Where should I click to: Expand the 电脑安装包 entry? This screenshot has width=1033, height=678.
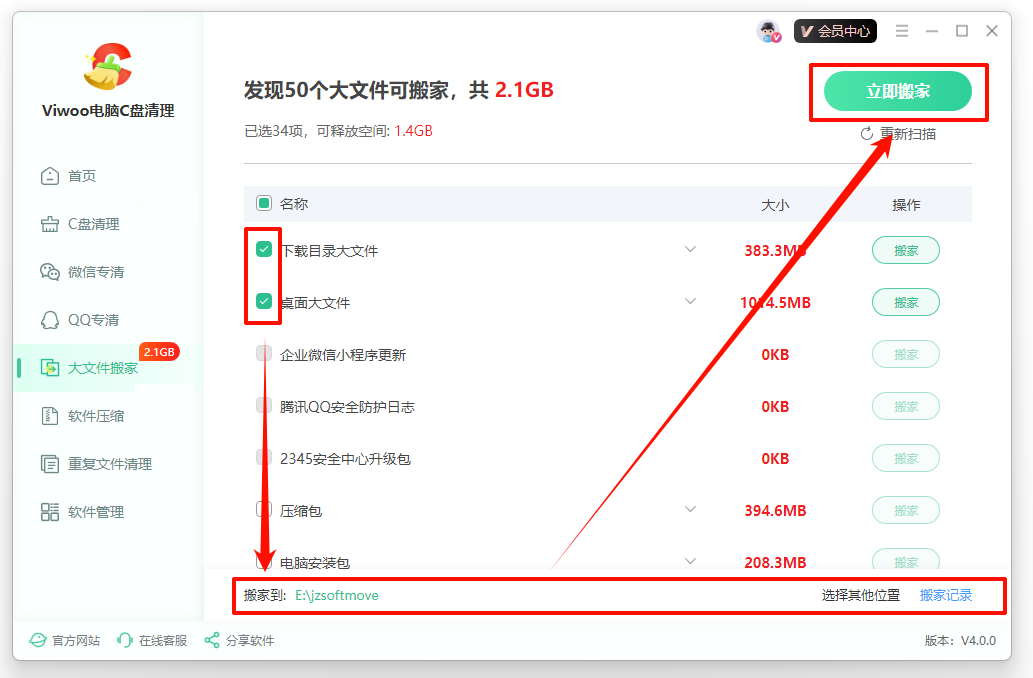click(690, 562)
